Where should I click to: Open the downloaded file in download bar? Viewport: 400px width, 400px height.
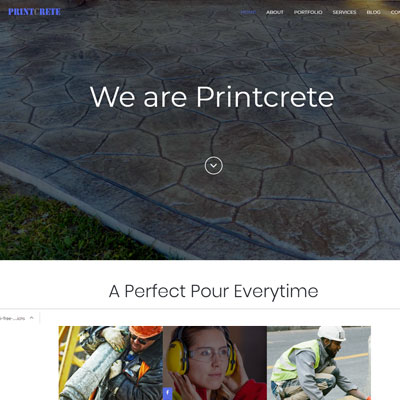(x=13, y=318)
